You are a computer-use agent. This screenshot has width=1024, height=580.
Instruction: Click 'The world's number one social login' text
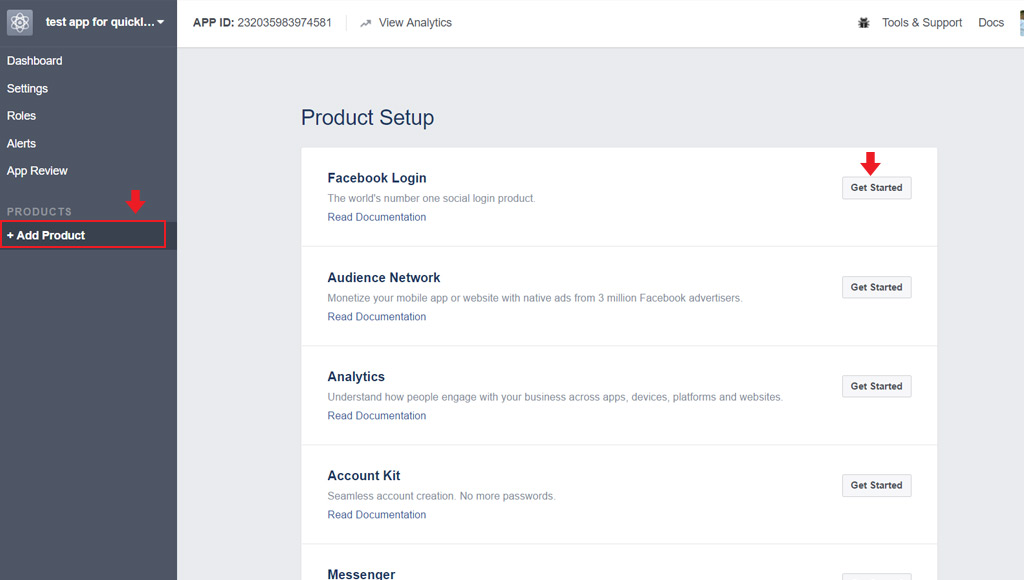pos(431,198)
